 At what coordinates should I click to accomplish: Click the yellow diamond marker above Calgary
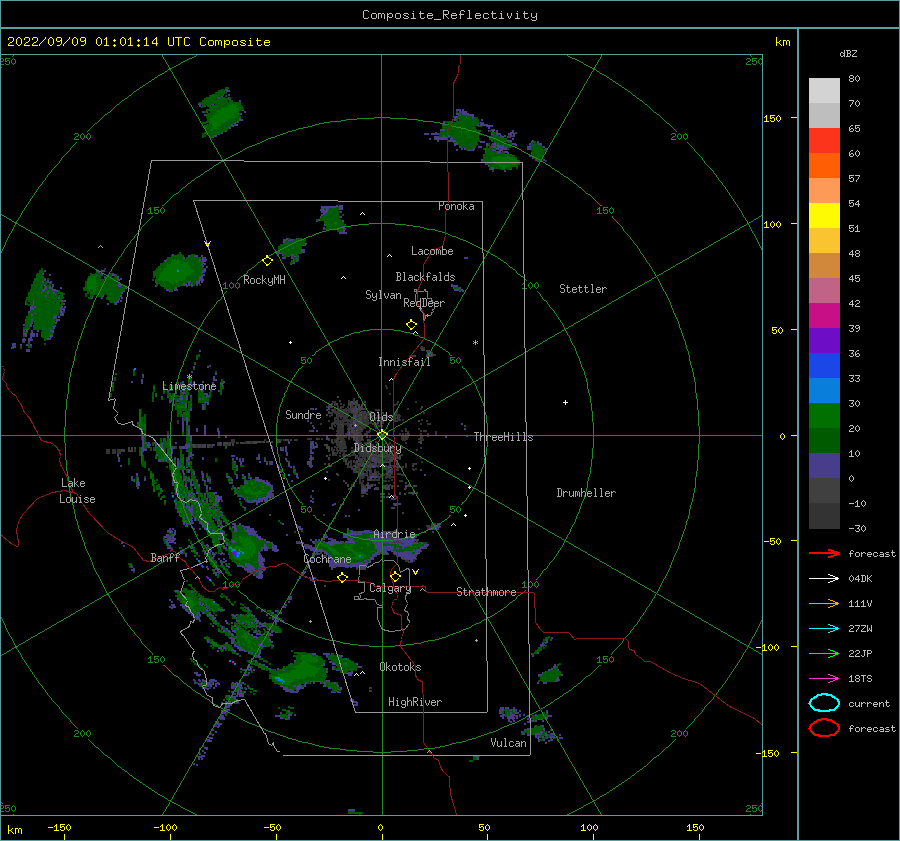[x=395, y=576]
